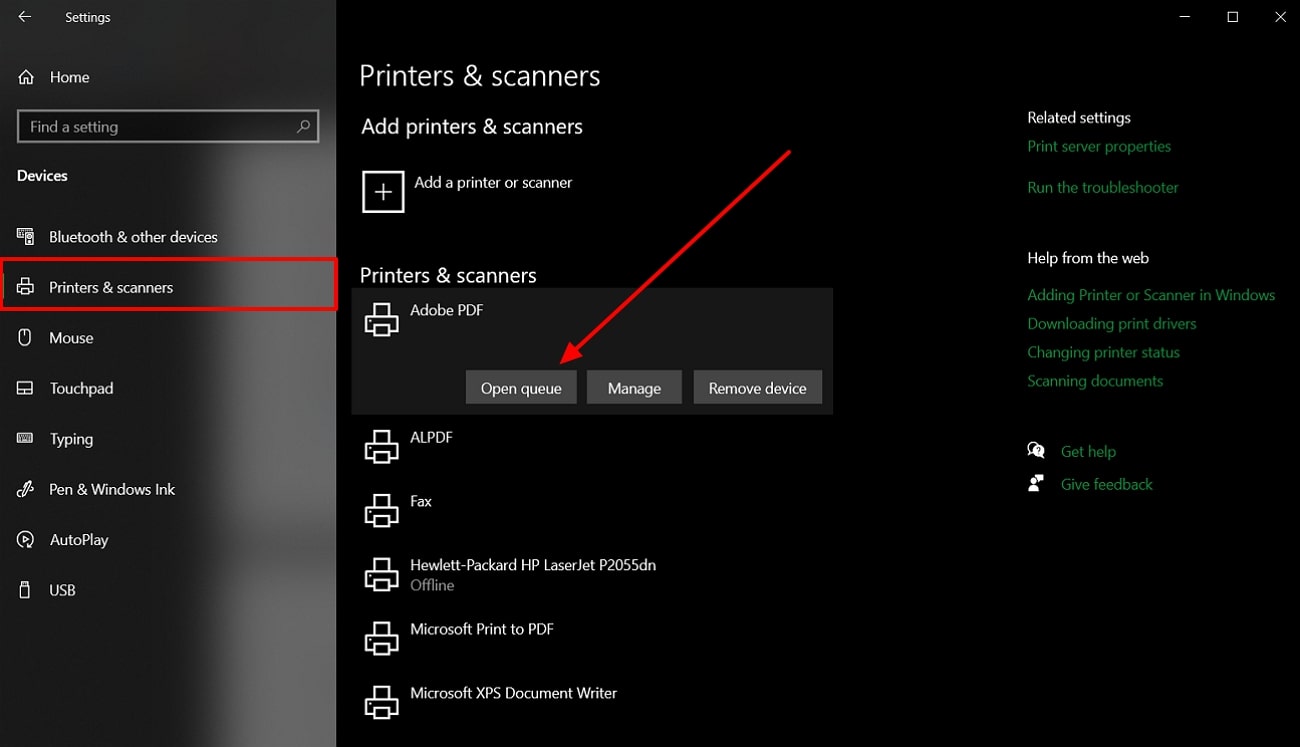The width and height of the screenshot is (1300, 747).
Task: Click the Get help chat icon
Action: [x=1036, y=451]
